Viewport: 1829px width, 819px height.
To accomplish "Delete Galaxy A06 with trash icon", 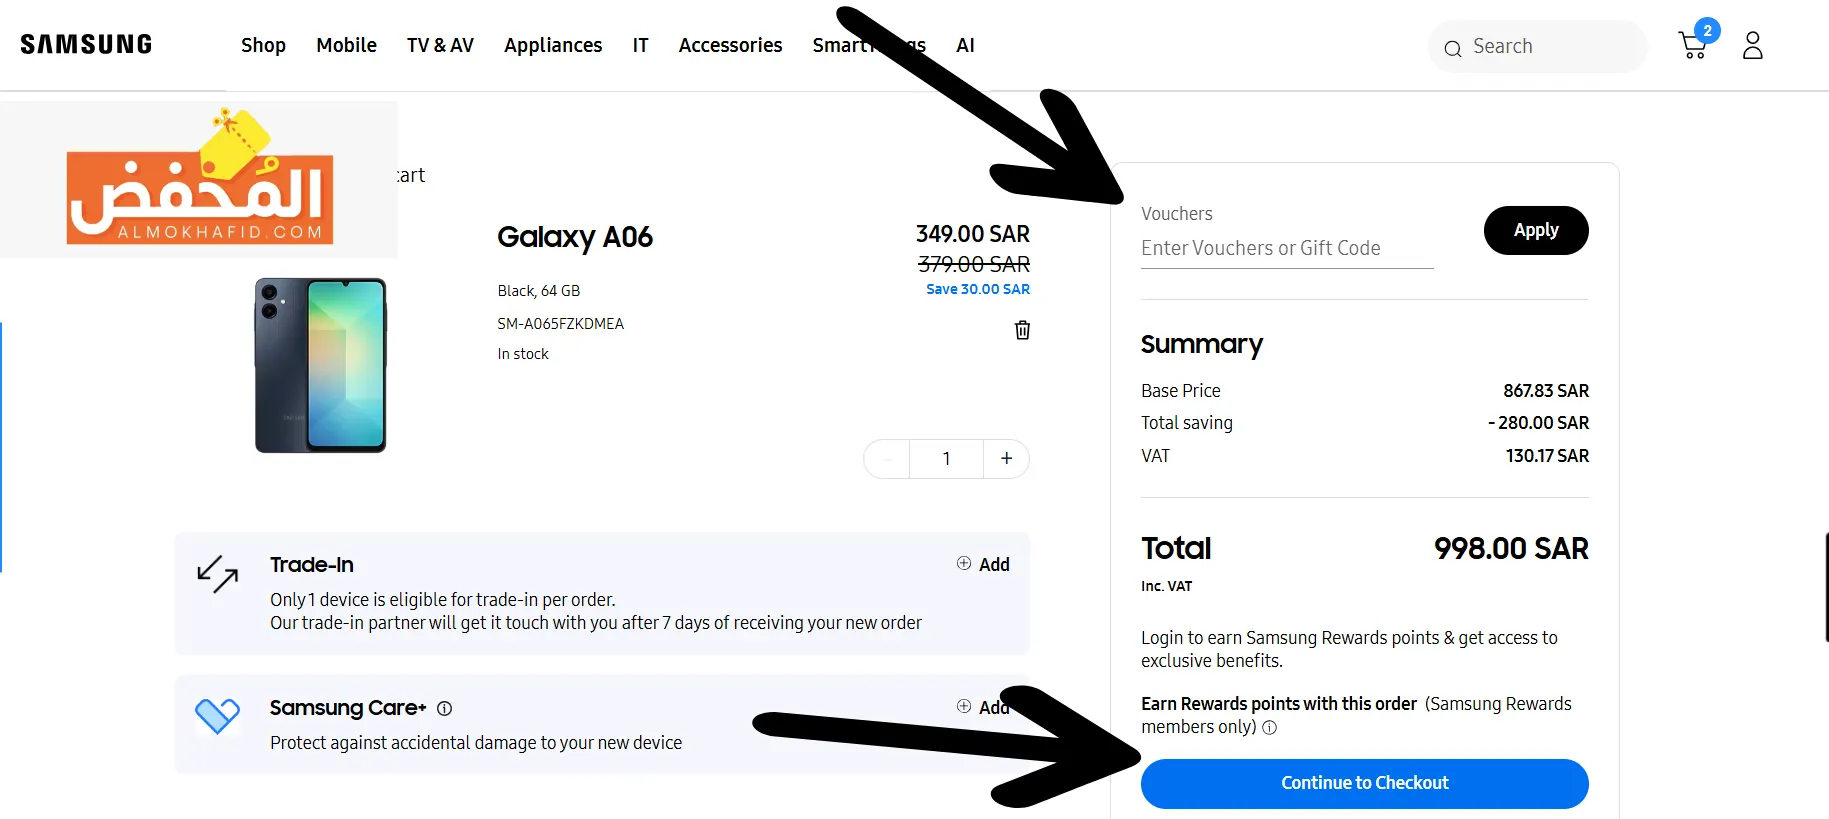I will [1022, 330].
